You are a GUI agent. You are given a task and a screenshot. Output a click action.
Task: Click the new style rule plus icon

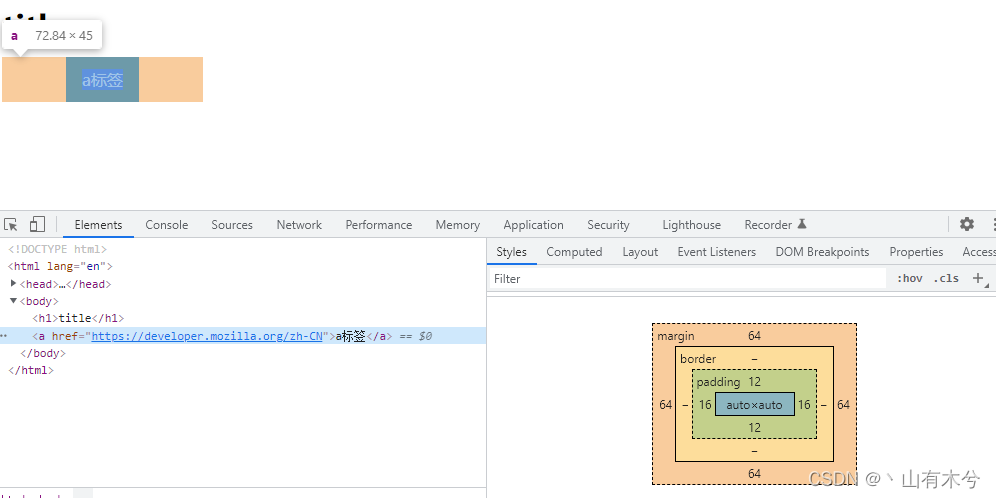[979, 278]
